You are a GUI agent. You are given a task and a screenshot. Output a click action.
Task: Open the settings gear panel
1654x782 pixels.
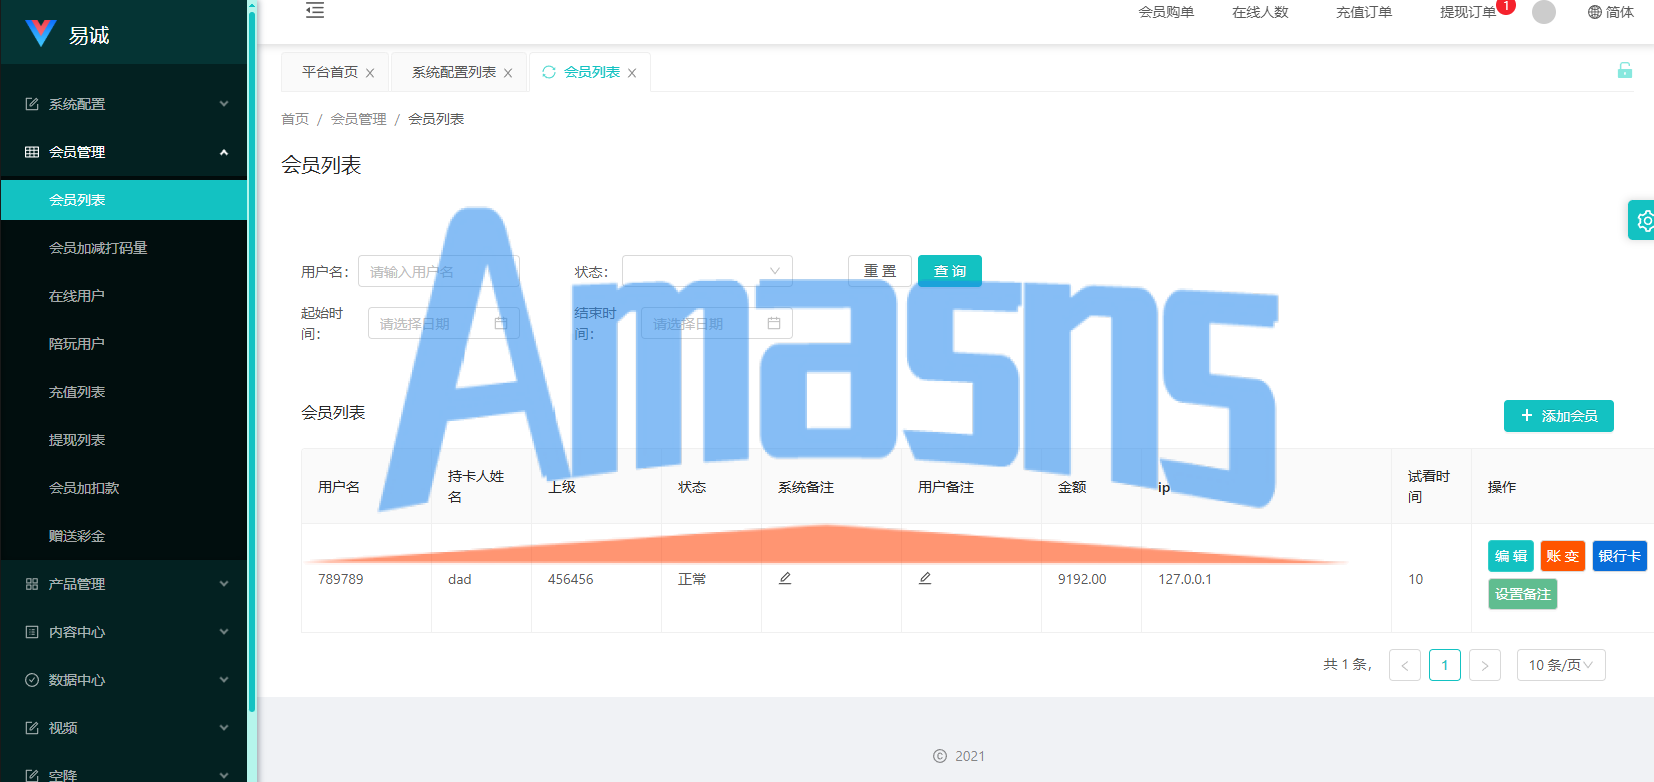(1643, 220)
